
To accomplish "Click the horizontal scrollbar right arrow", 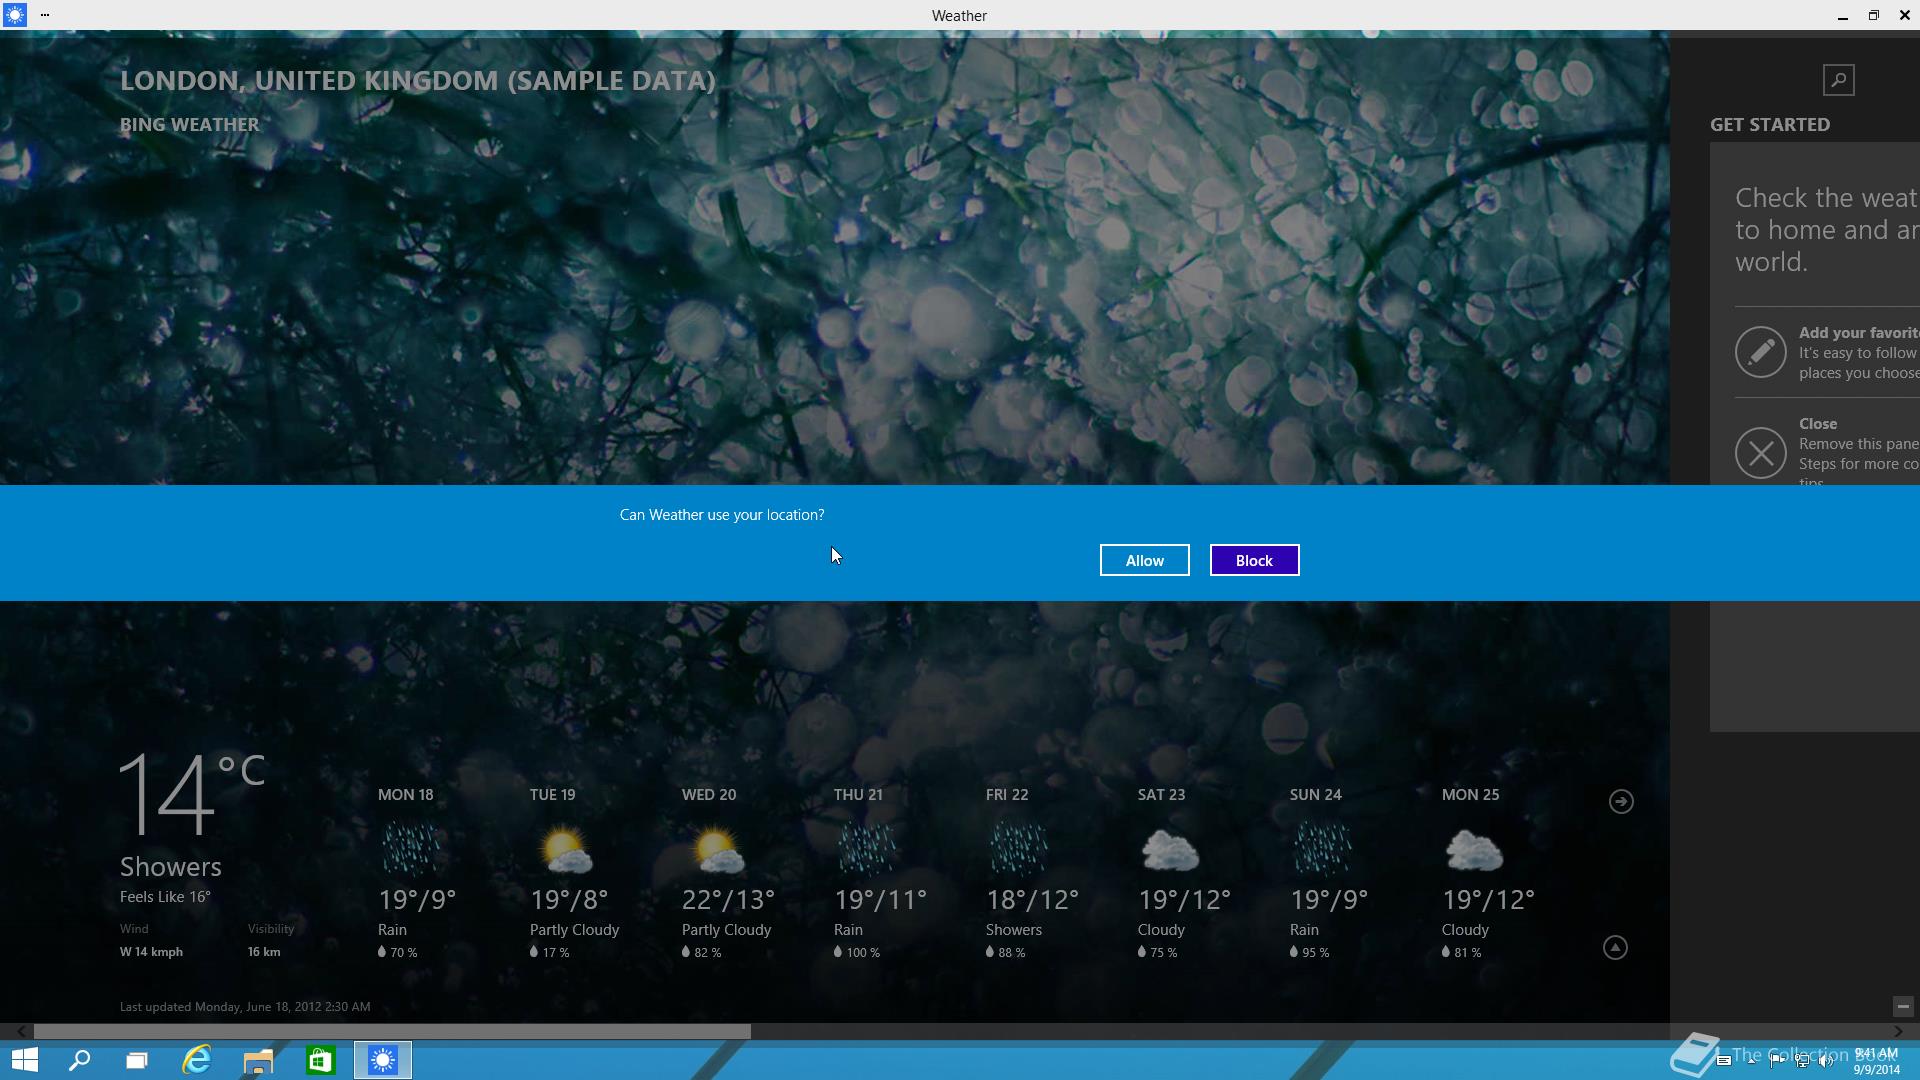I will (1898, 1031).
